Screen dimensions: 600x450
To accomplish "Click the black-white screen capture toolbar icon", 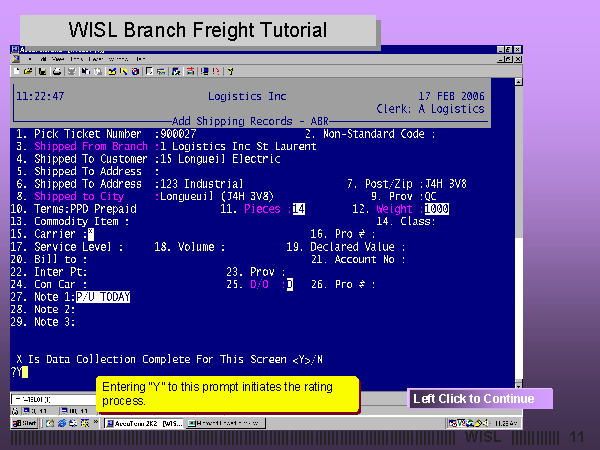I will point(176,71).
